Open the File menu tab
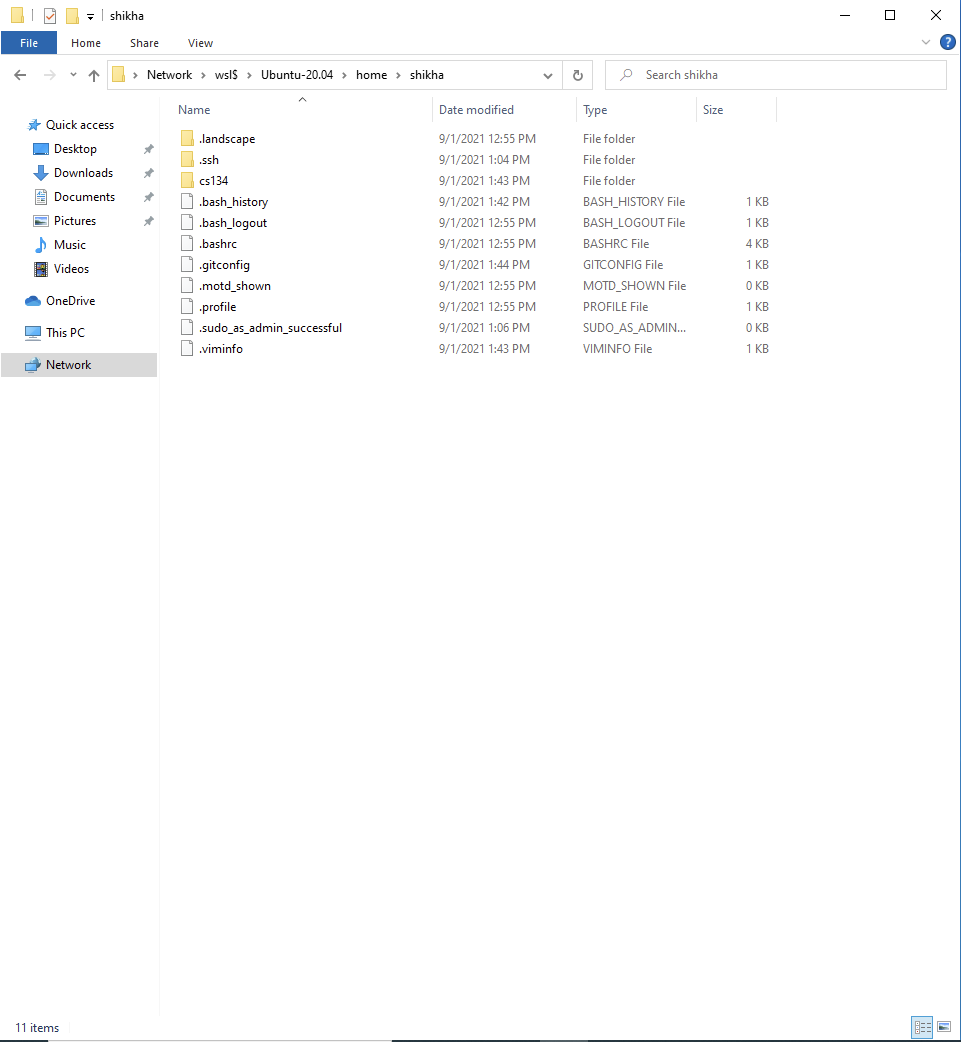Image resolution: width=961 pixels, height=1042 pixels. (29, 43)
